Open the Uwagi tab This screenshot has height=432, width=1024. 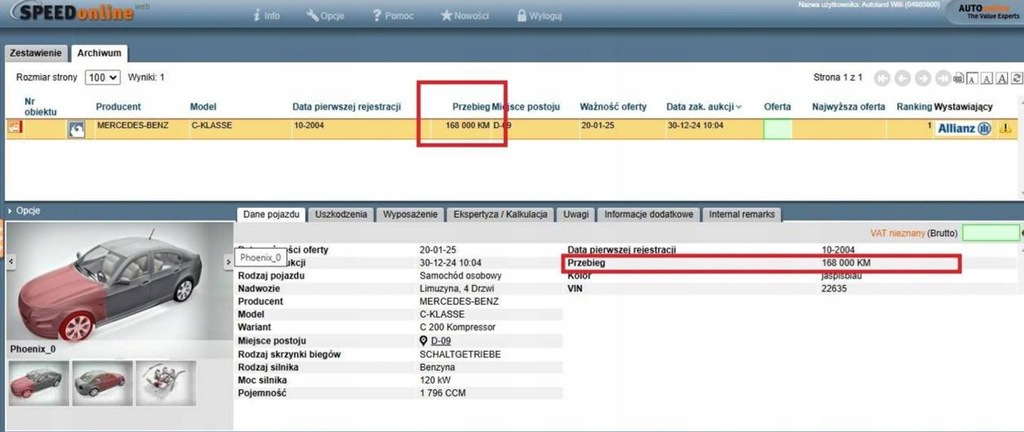click(x=577, y=214)
